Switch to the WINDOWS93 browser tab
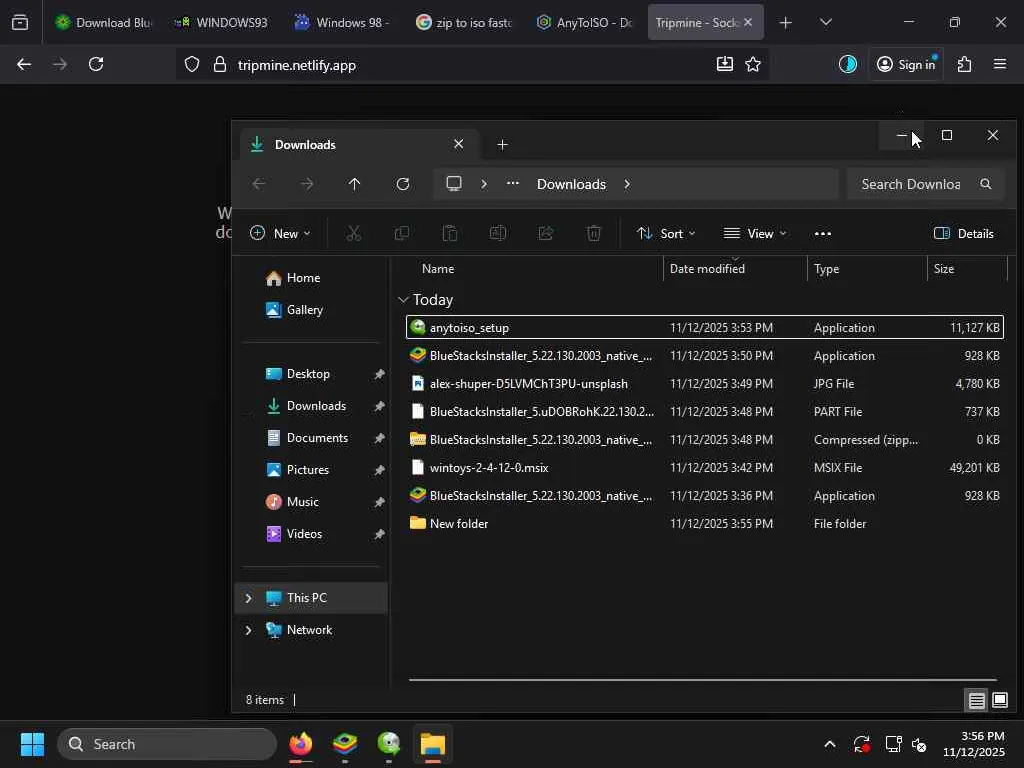Screen dimensions: 1024x768 point(221,22)
